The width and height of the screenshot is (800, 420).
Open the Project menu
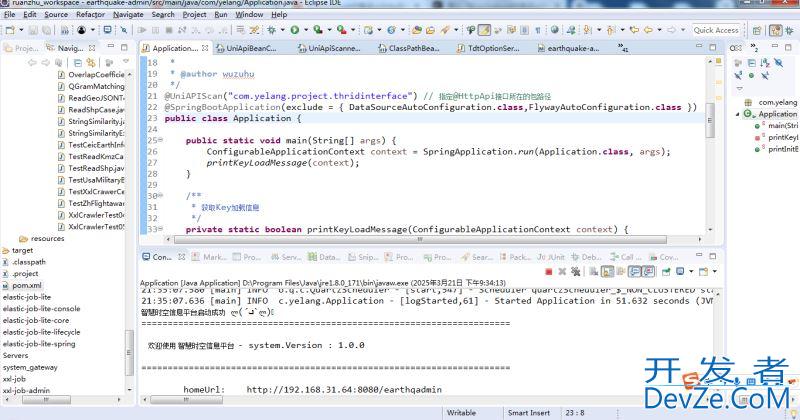click(x=194, y=14)
